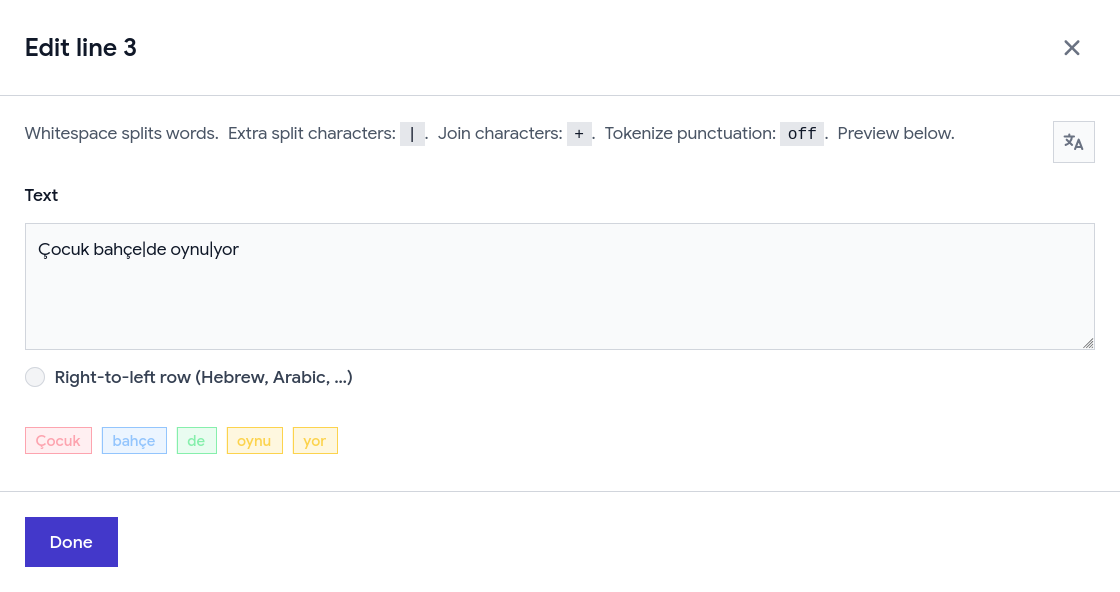This screenshot has height=592, width=1120.
Task: Select the 'oynu' word token
Action: pos(254,441)
